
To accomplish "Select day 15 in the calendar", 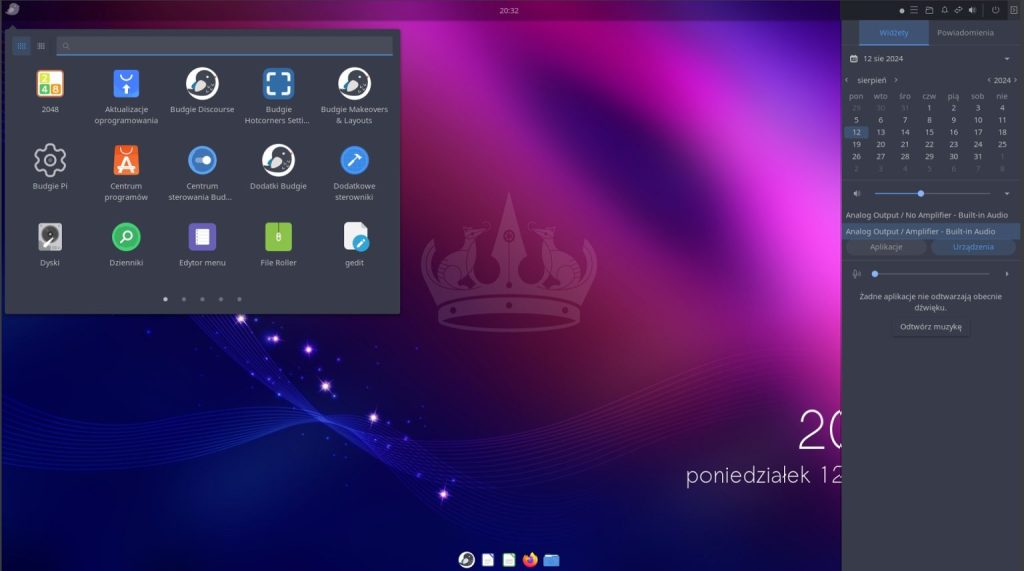I will point(929,132).
